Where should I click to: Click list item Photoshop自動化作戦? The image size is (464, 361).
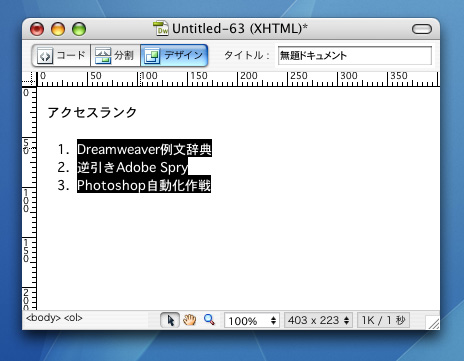(x=144, y=185)
